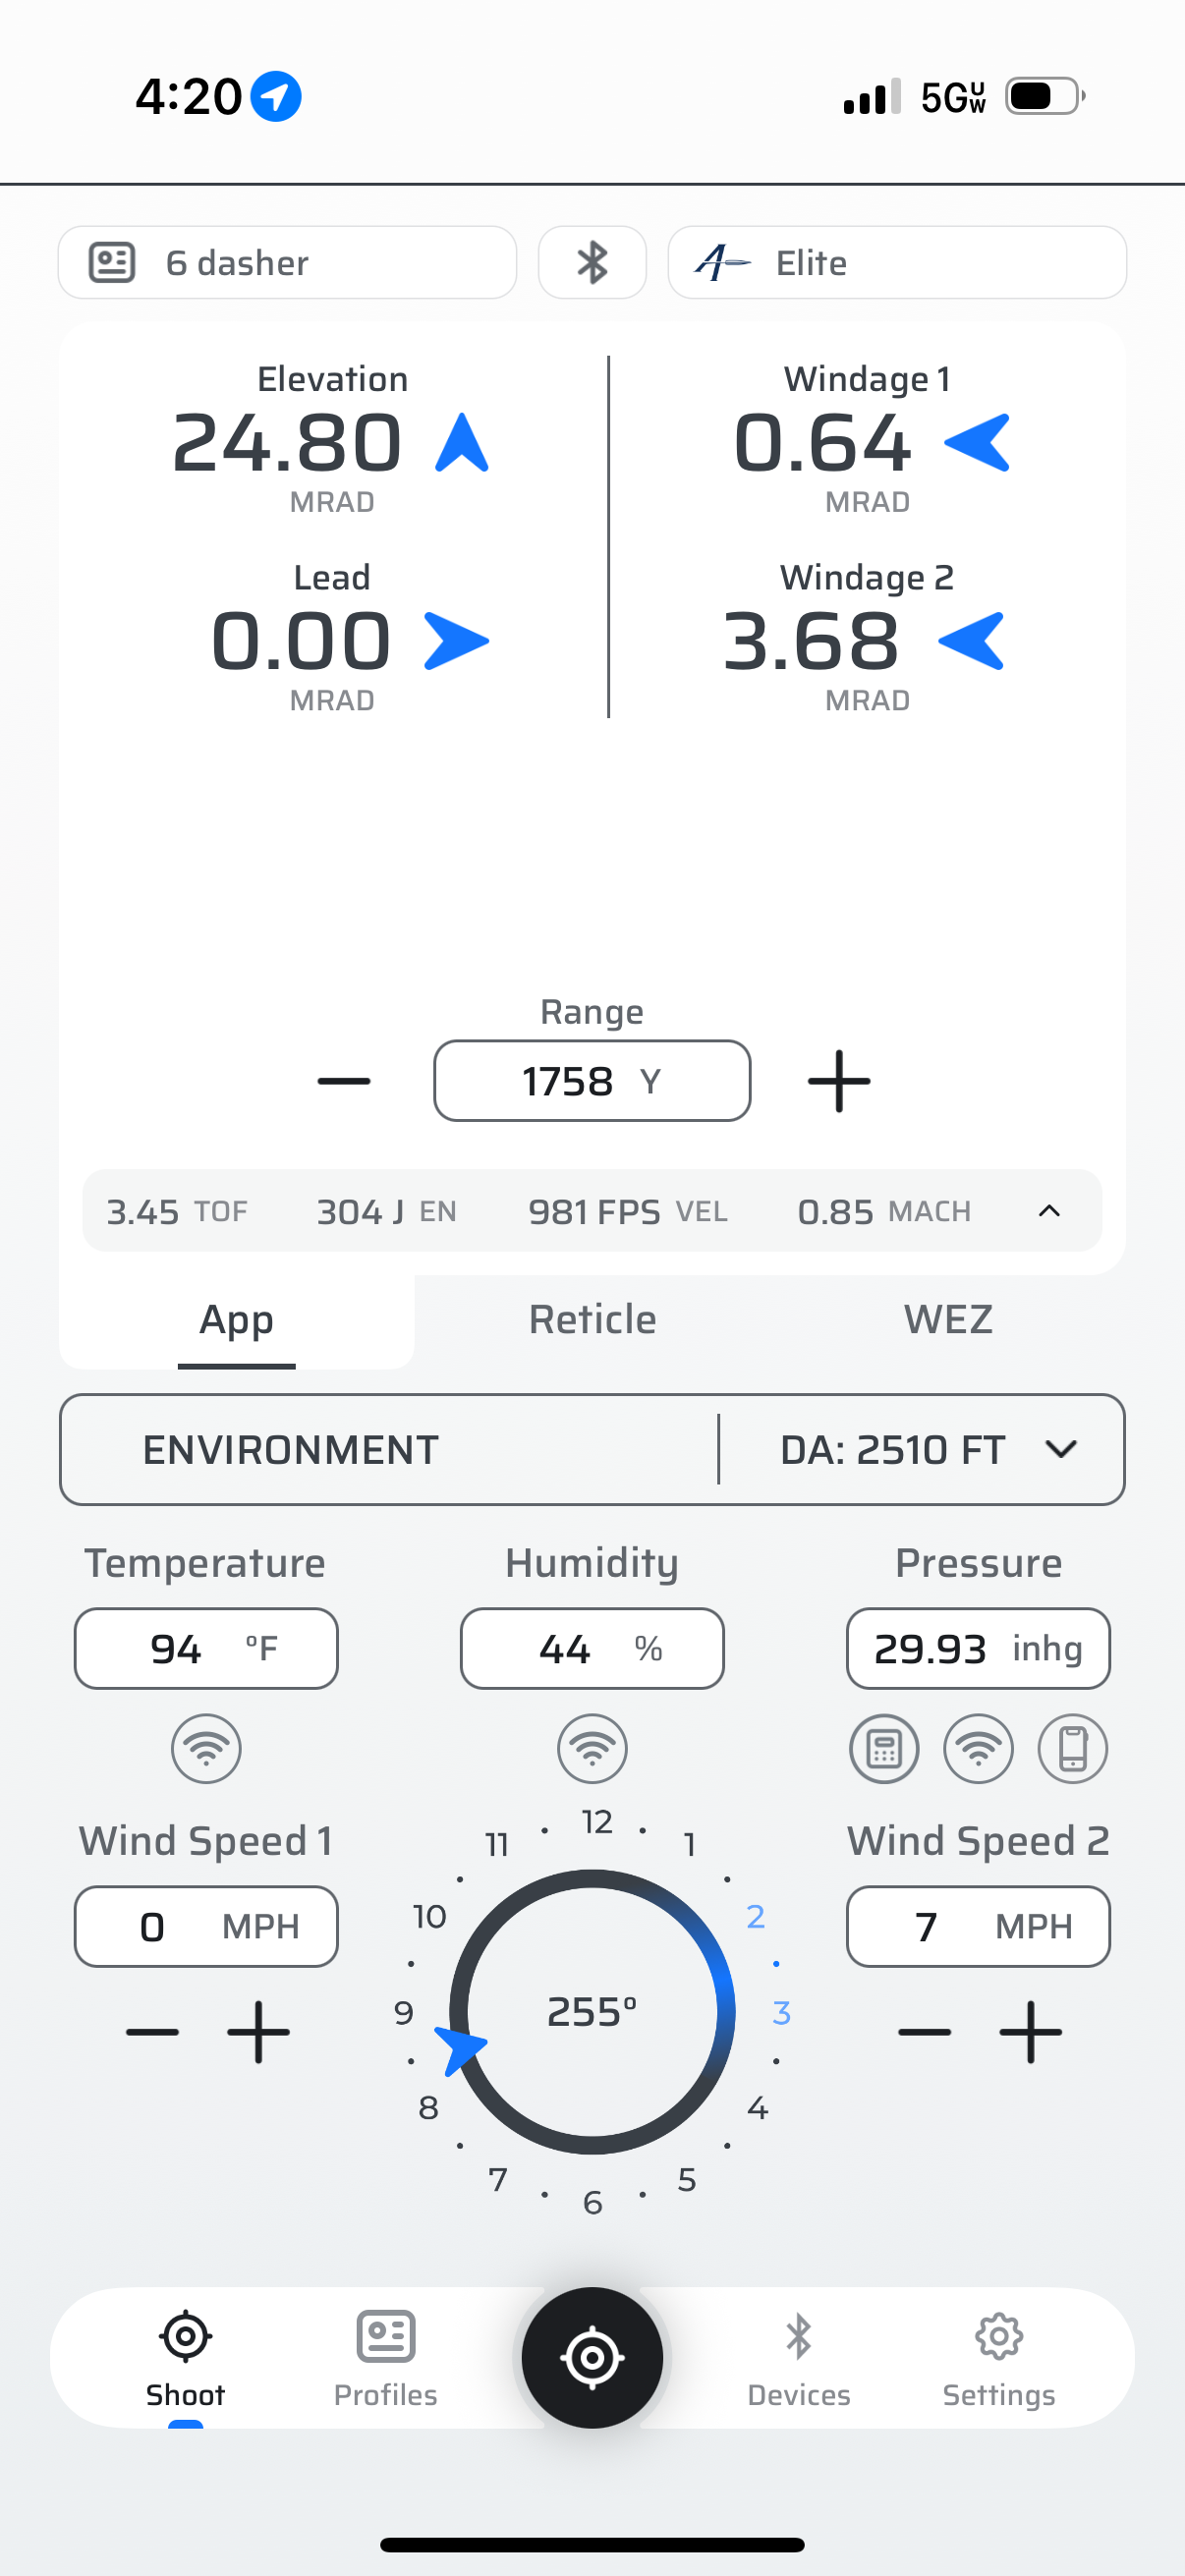This screenshot has width=1185, height=2576.
Task: Toggle wireless source under Temperature
Action: point(206,1749)
